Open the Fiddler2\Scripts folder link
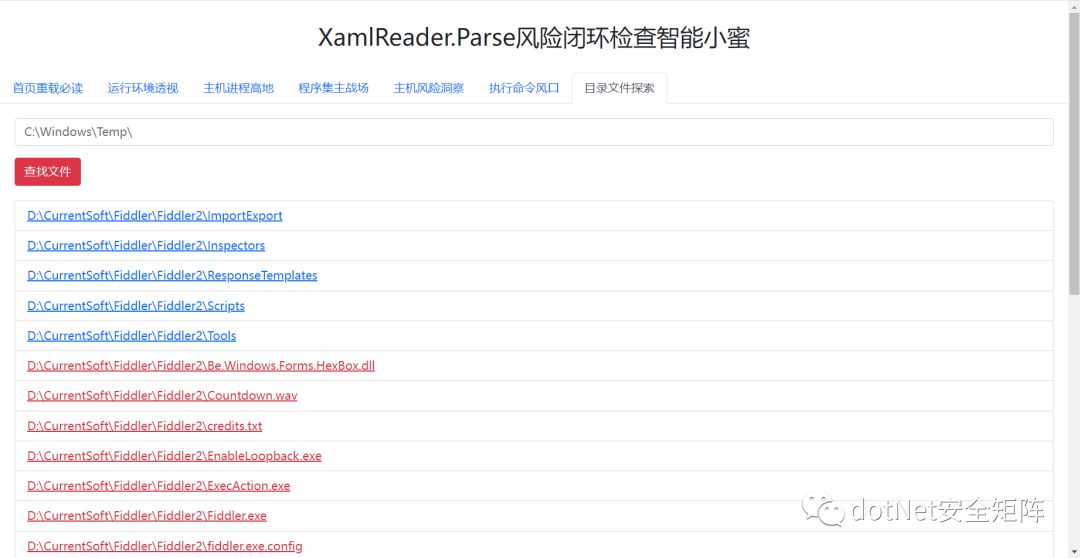The height and width of the screenshot is (558, 1080). click(x=136, y=306)
